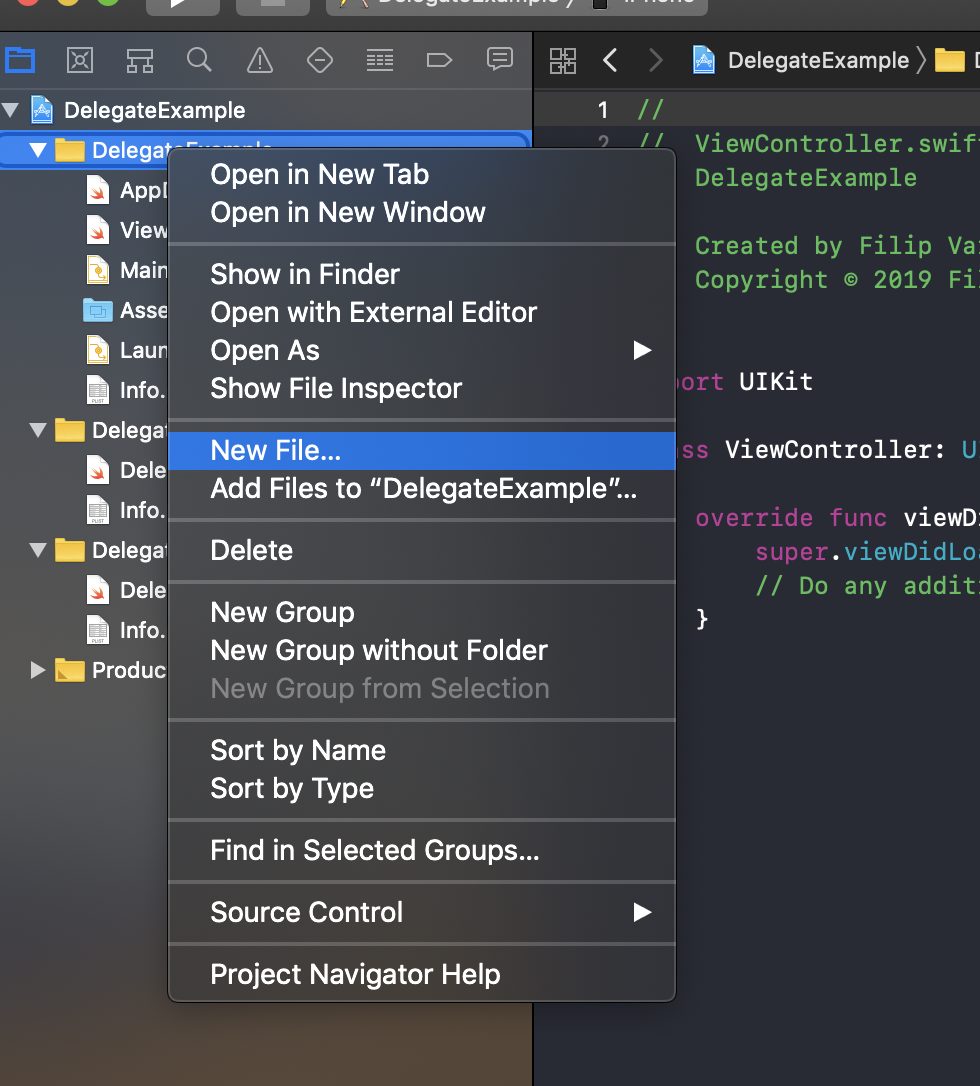This screenshot has width=980, height=1086.
Task: Click the swift file under second Delegate group
Action: 84,470
